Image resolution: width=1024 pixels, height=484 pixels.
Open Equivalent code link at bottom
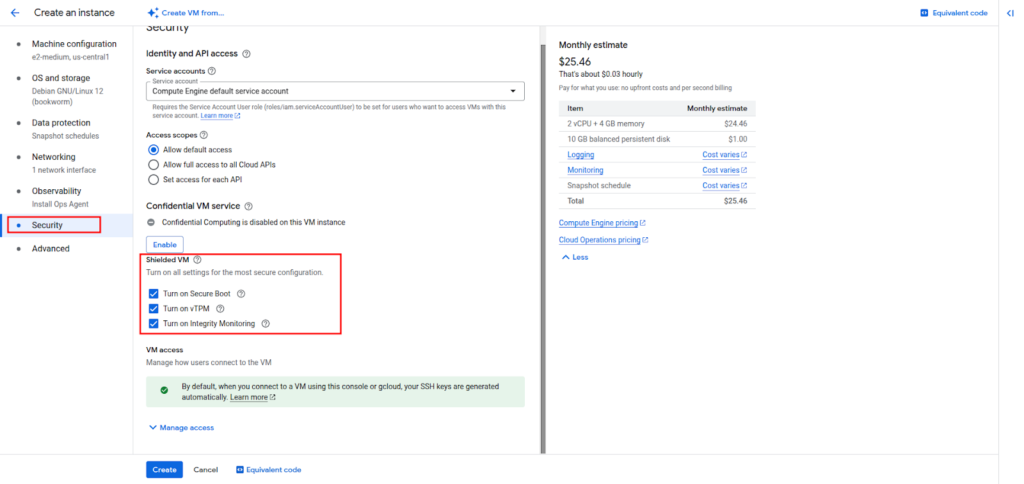268,470
